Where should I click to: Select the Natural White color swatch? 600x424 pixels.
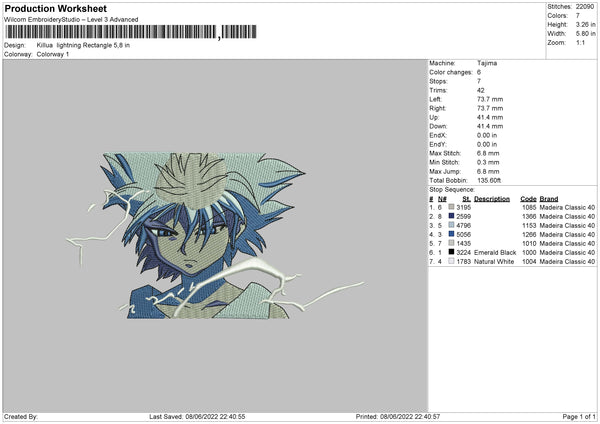(x=451, y=261)
